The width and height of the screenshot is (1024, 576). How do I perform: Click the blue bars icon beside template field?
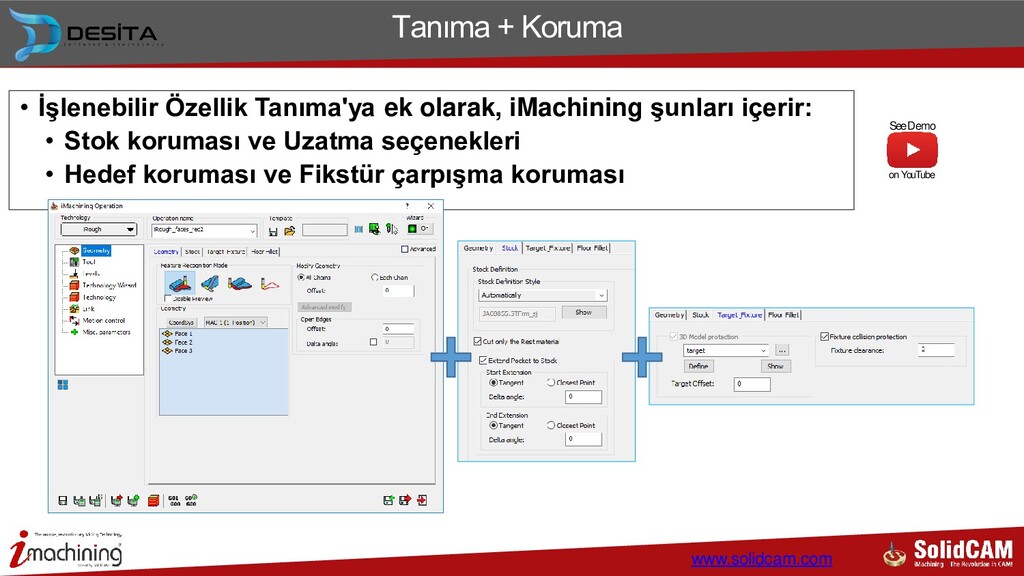[359, 229]
